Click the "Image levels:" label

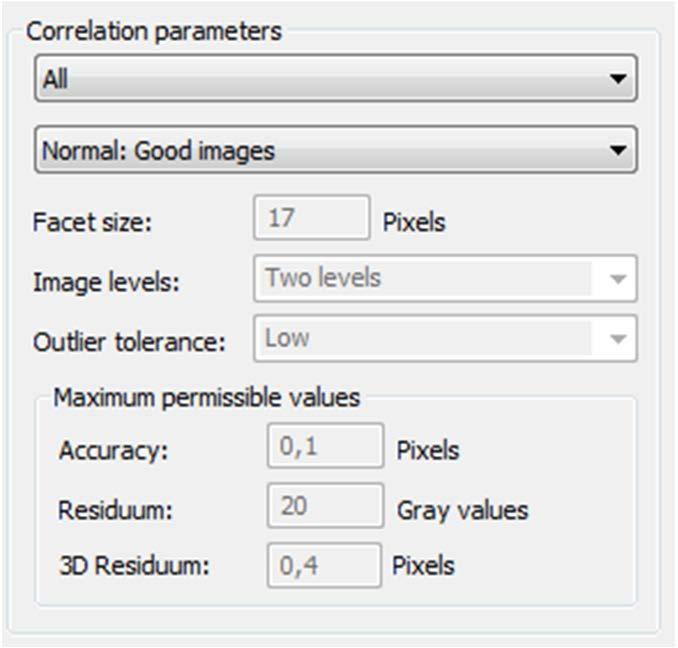pos(106,282)
